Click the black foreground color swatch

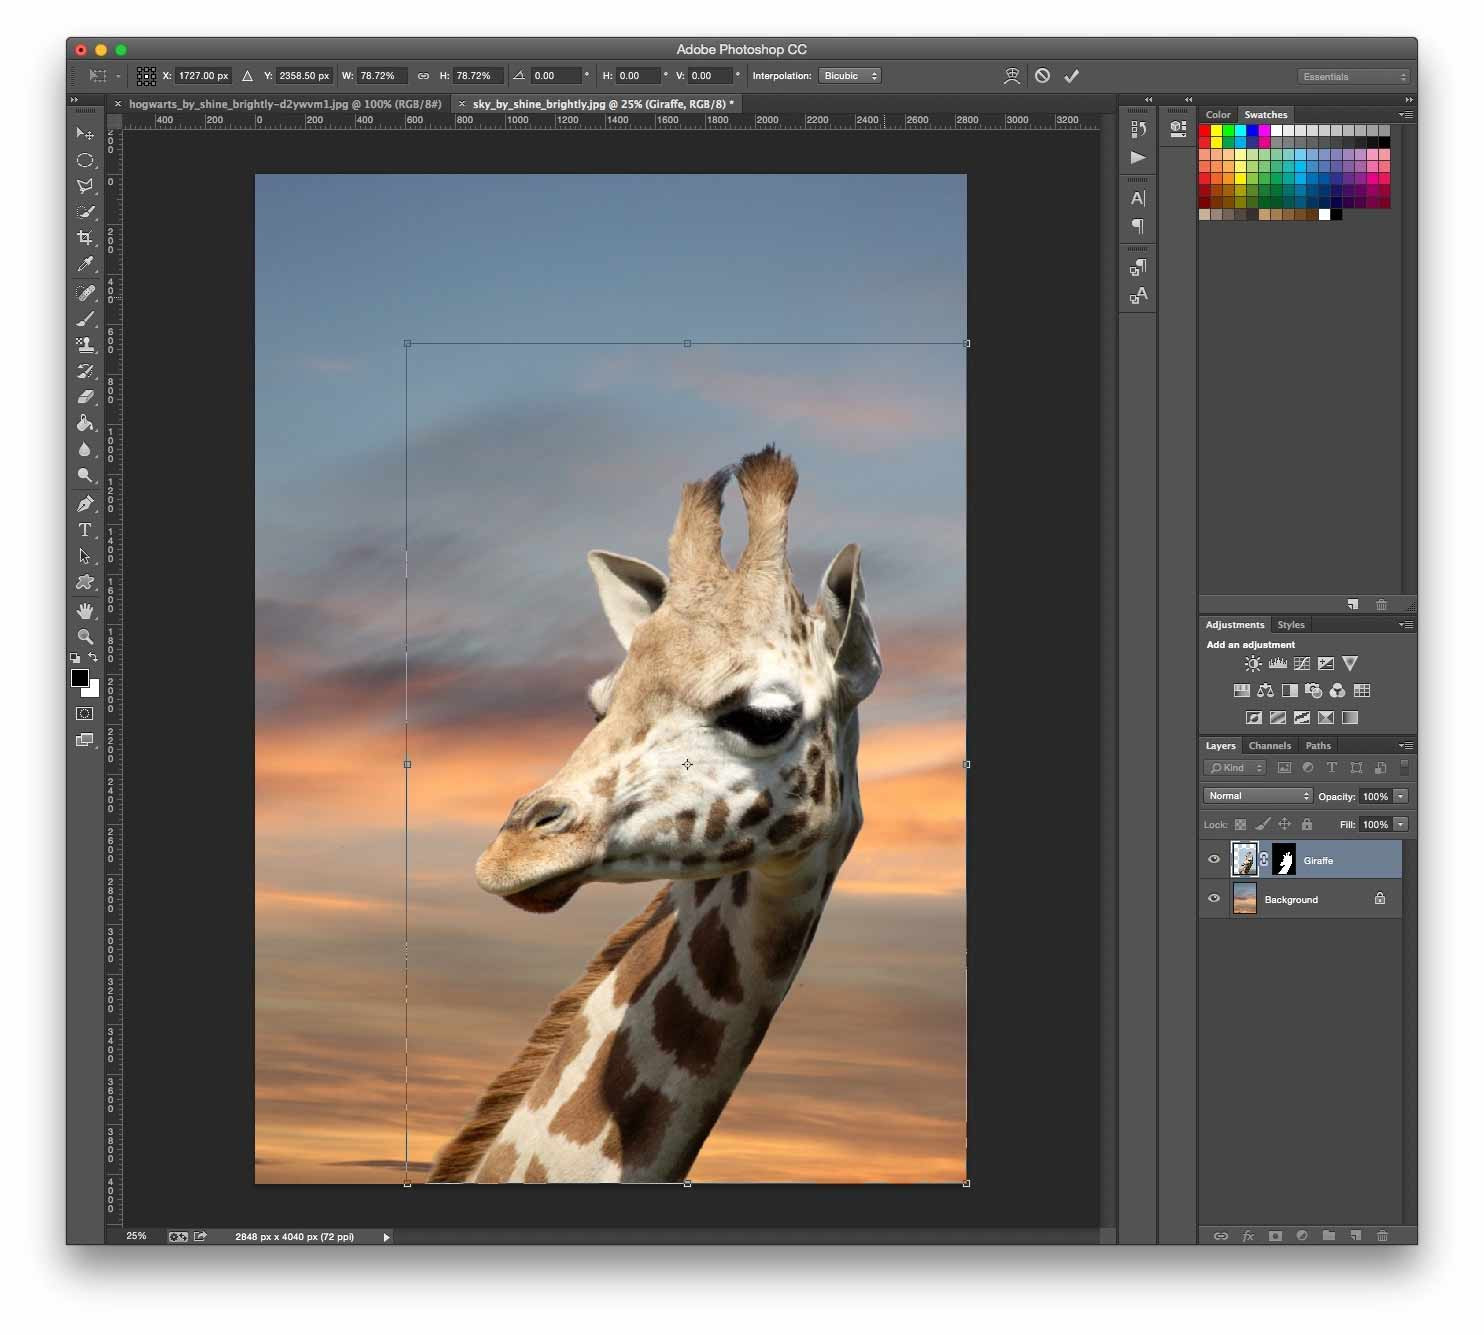[79, 678]
